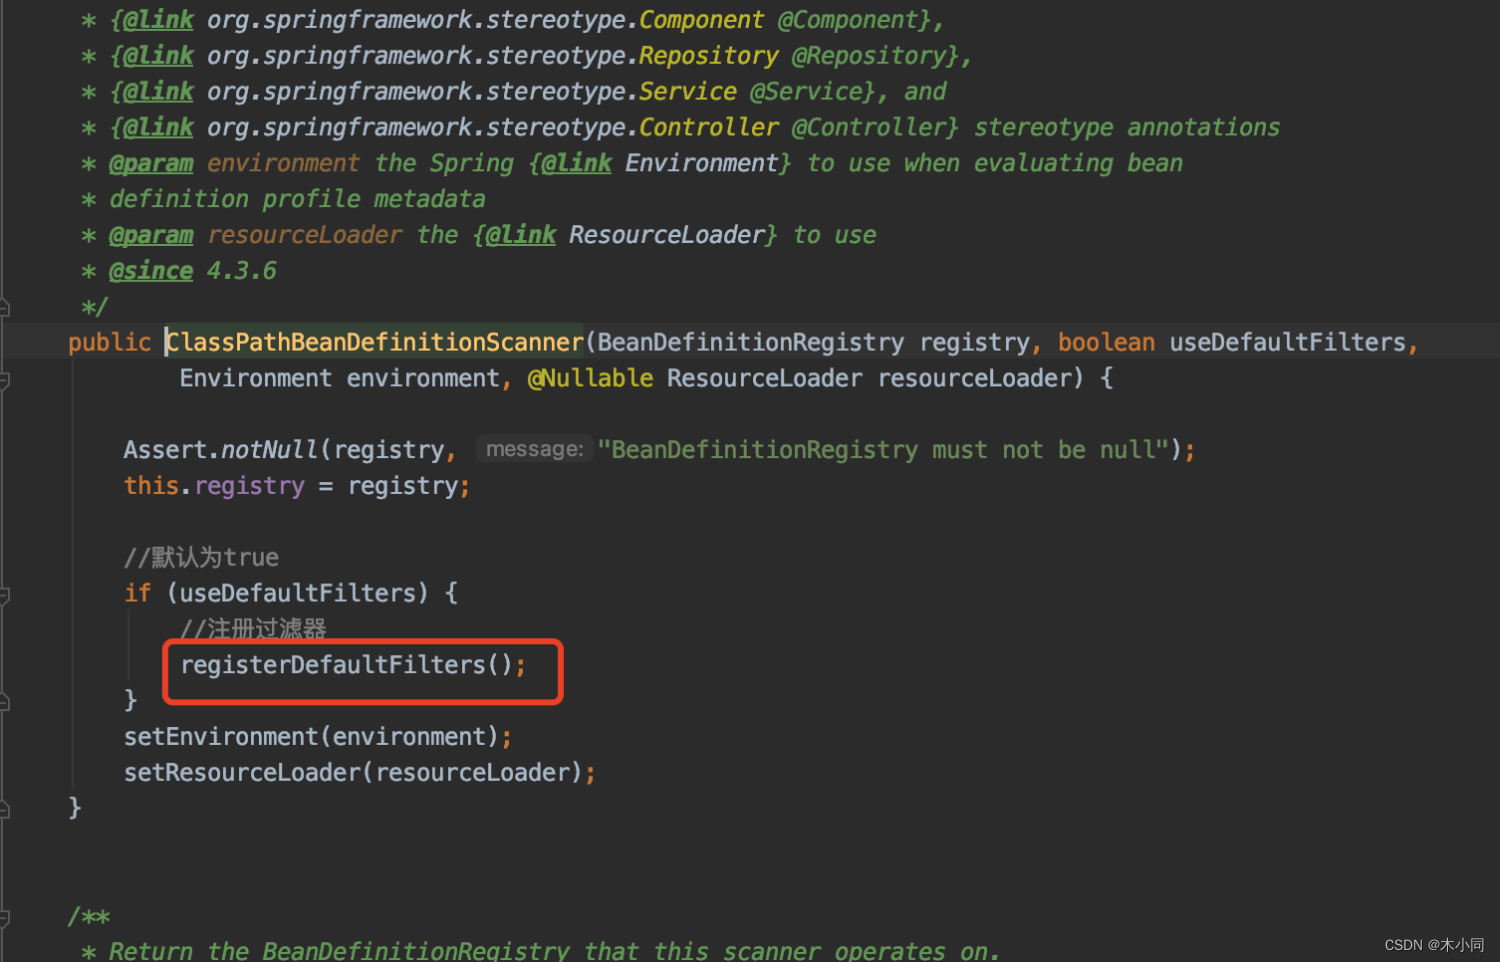
Task: Click the BeanDefinitionRegistry parameter type
Action: click(751, 342)
